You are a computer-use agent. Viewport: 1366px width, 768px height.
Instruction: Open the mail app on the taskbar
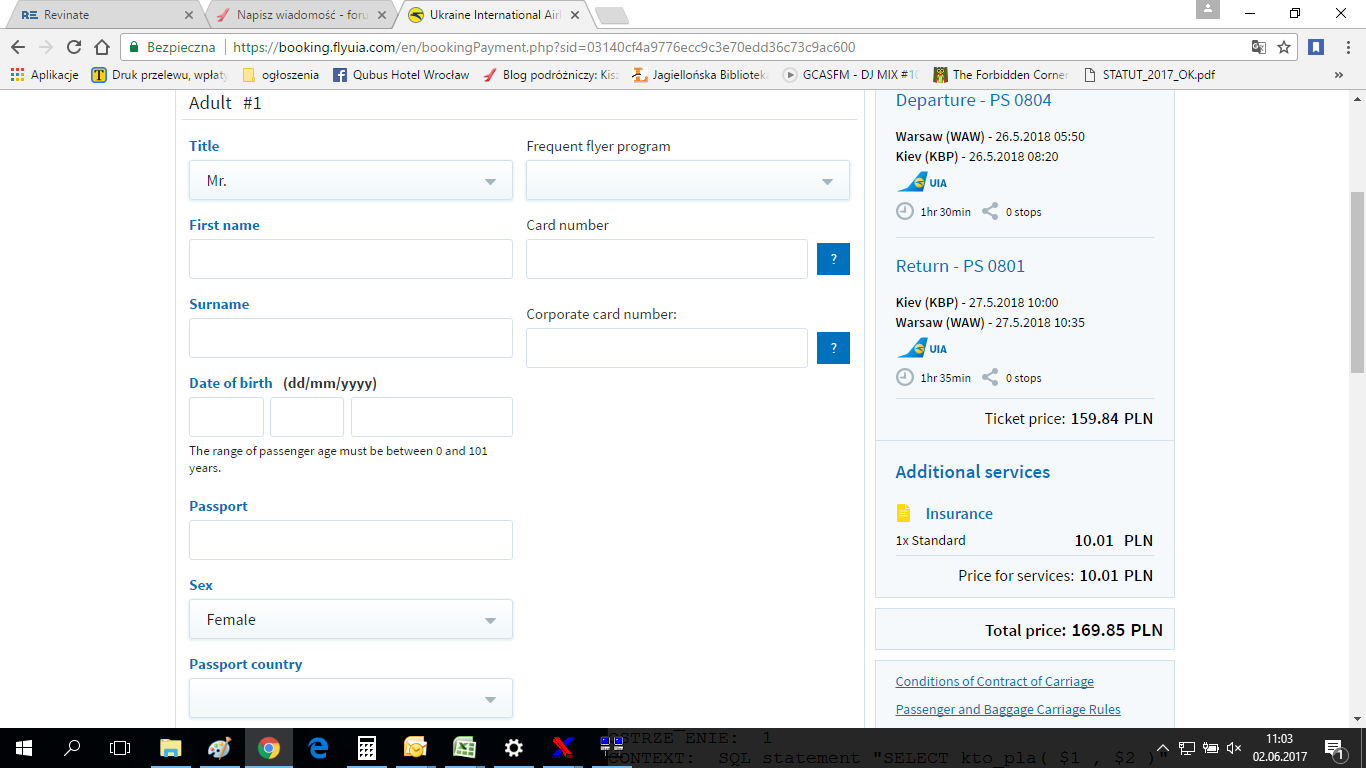point(415,747)
